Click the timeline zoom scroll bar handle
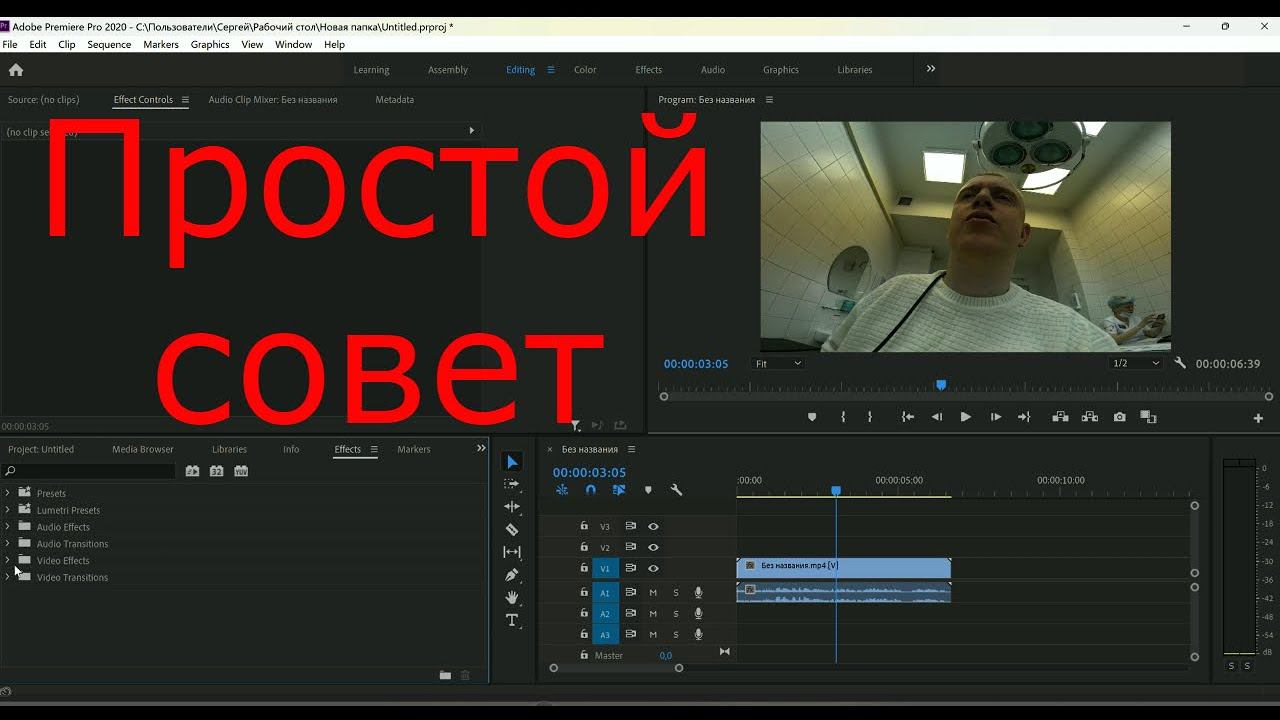The width and height of the screenshot is (1280, 720). click(x=616, y=668)
